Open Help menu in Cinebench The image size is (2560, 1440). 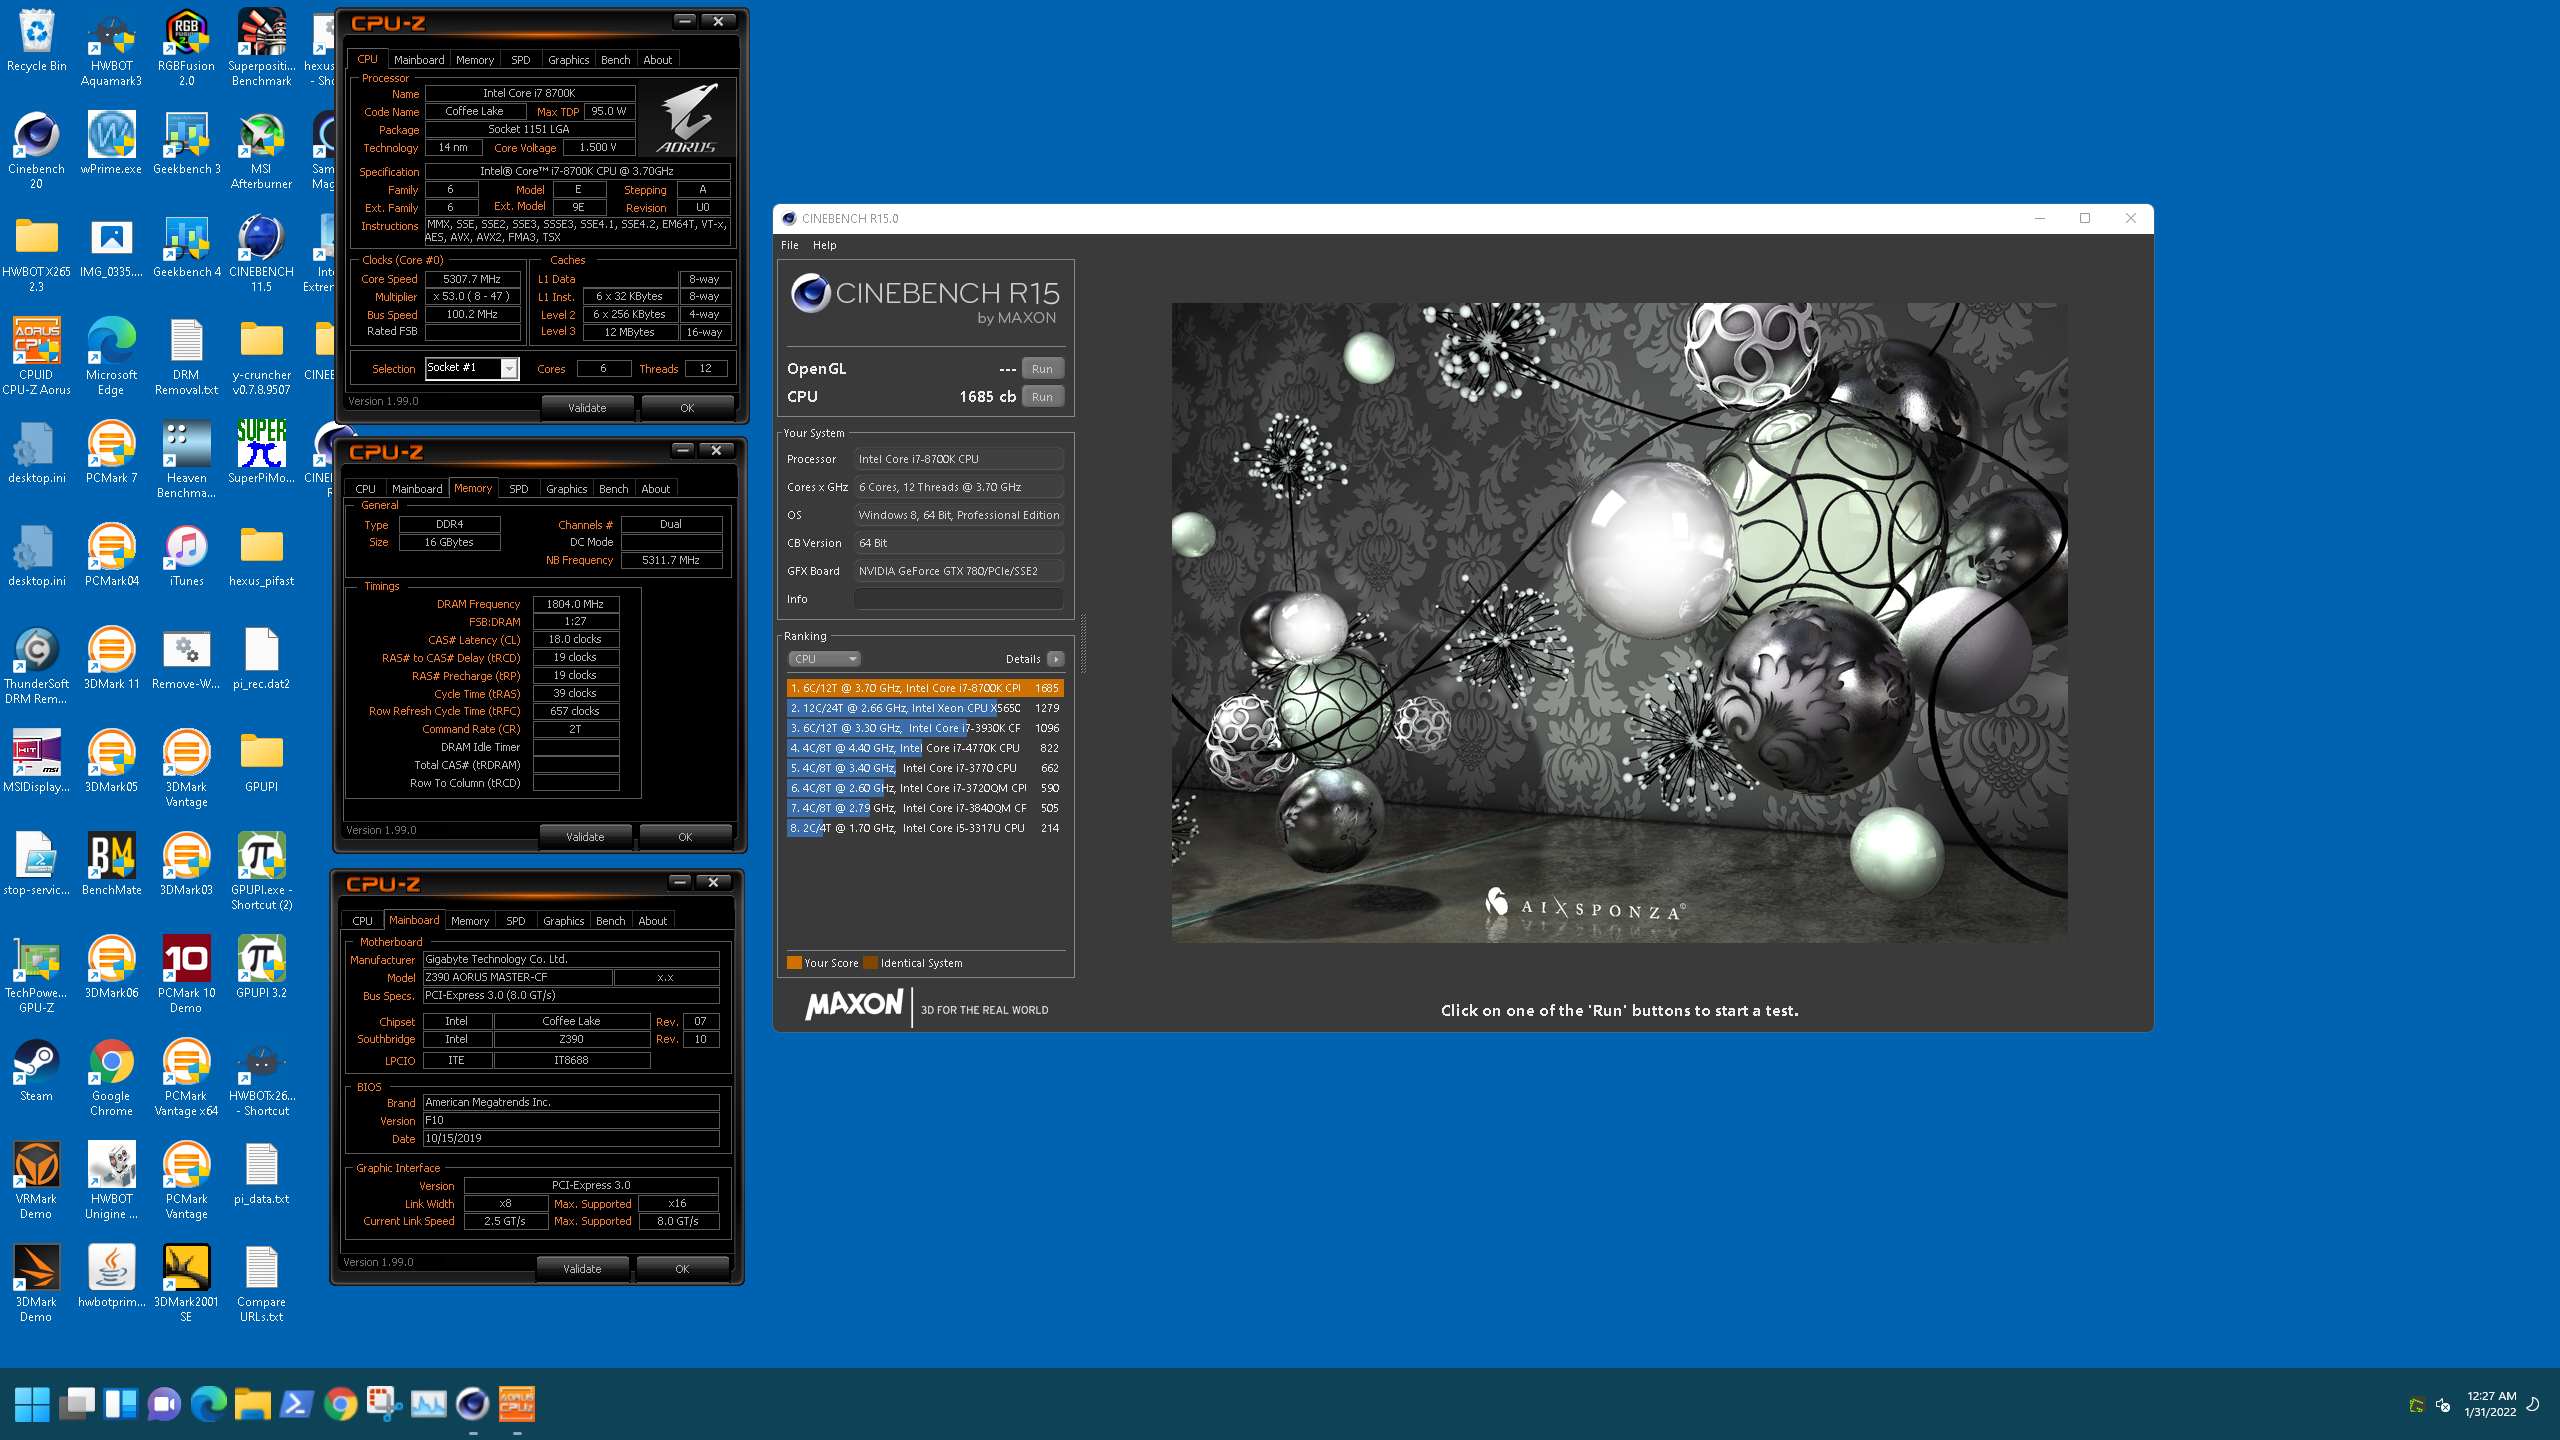pos(824,245)
